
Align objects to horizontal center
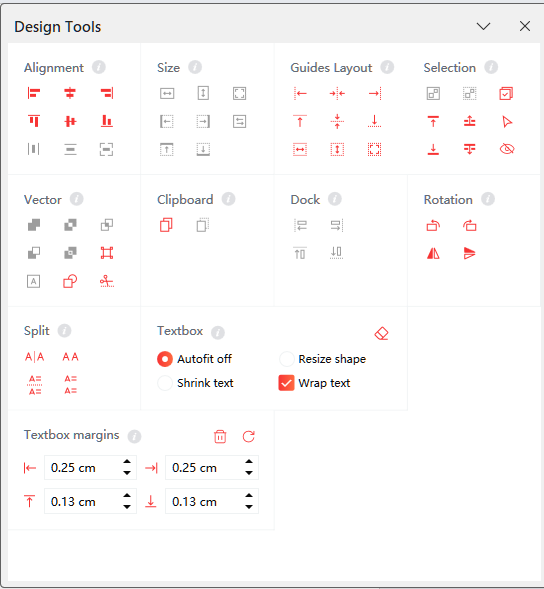click(x=70, y=93)
